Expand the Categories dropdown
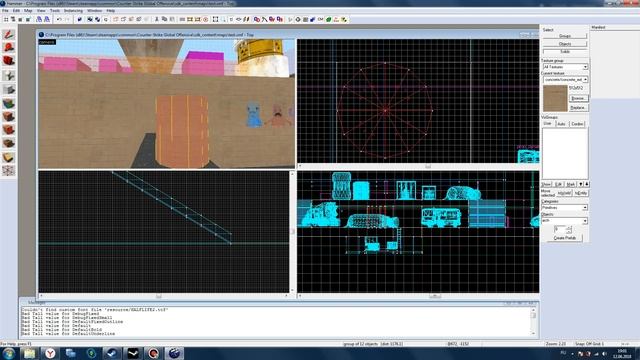The image size is (640, 360). [x=564, y=207]
